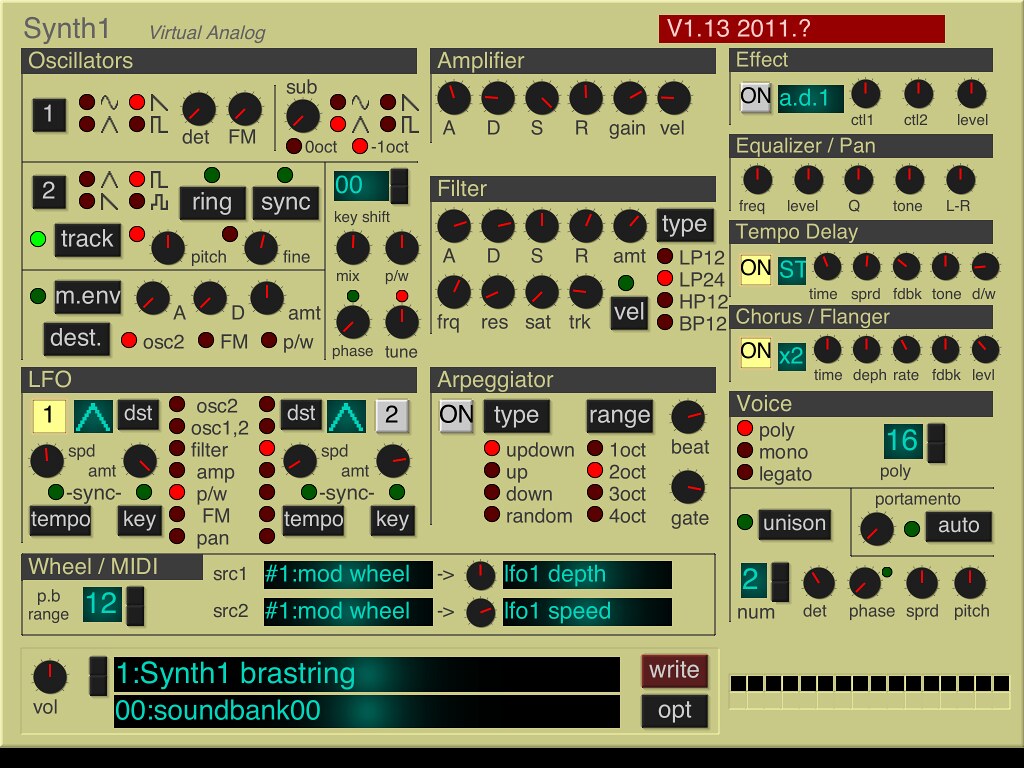Click the Tempo Delay ST mode display

792,270
